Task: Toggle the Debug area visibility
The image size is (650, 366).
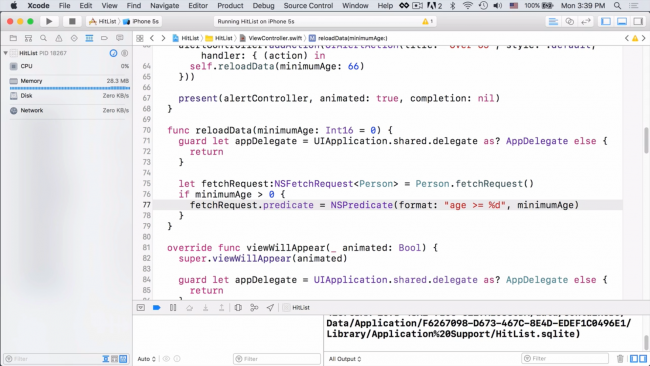Action: click(622, 21)
